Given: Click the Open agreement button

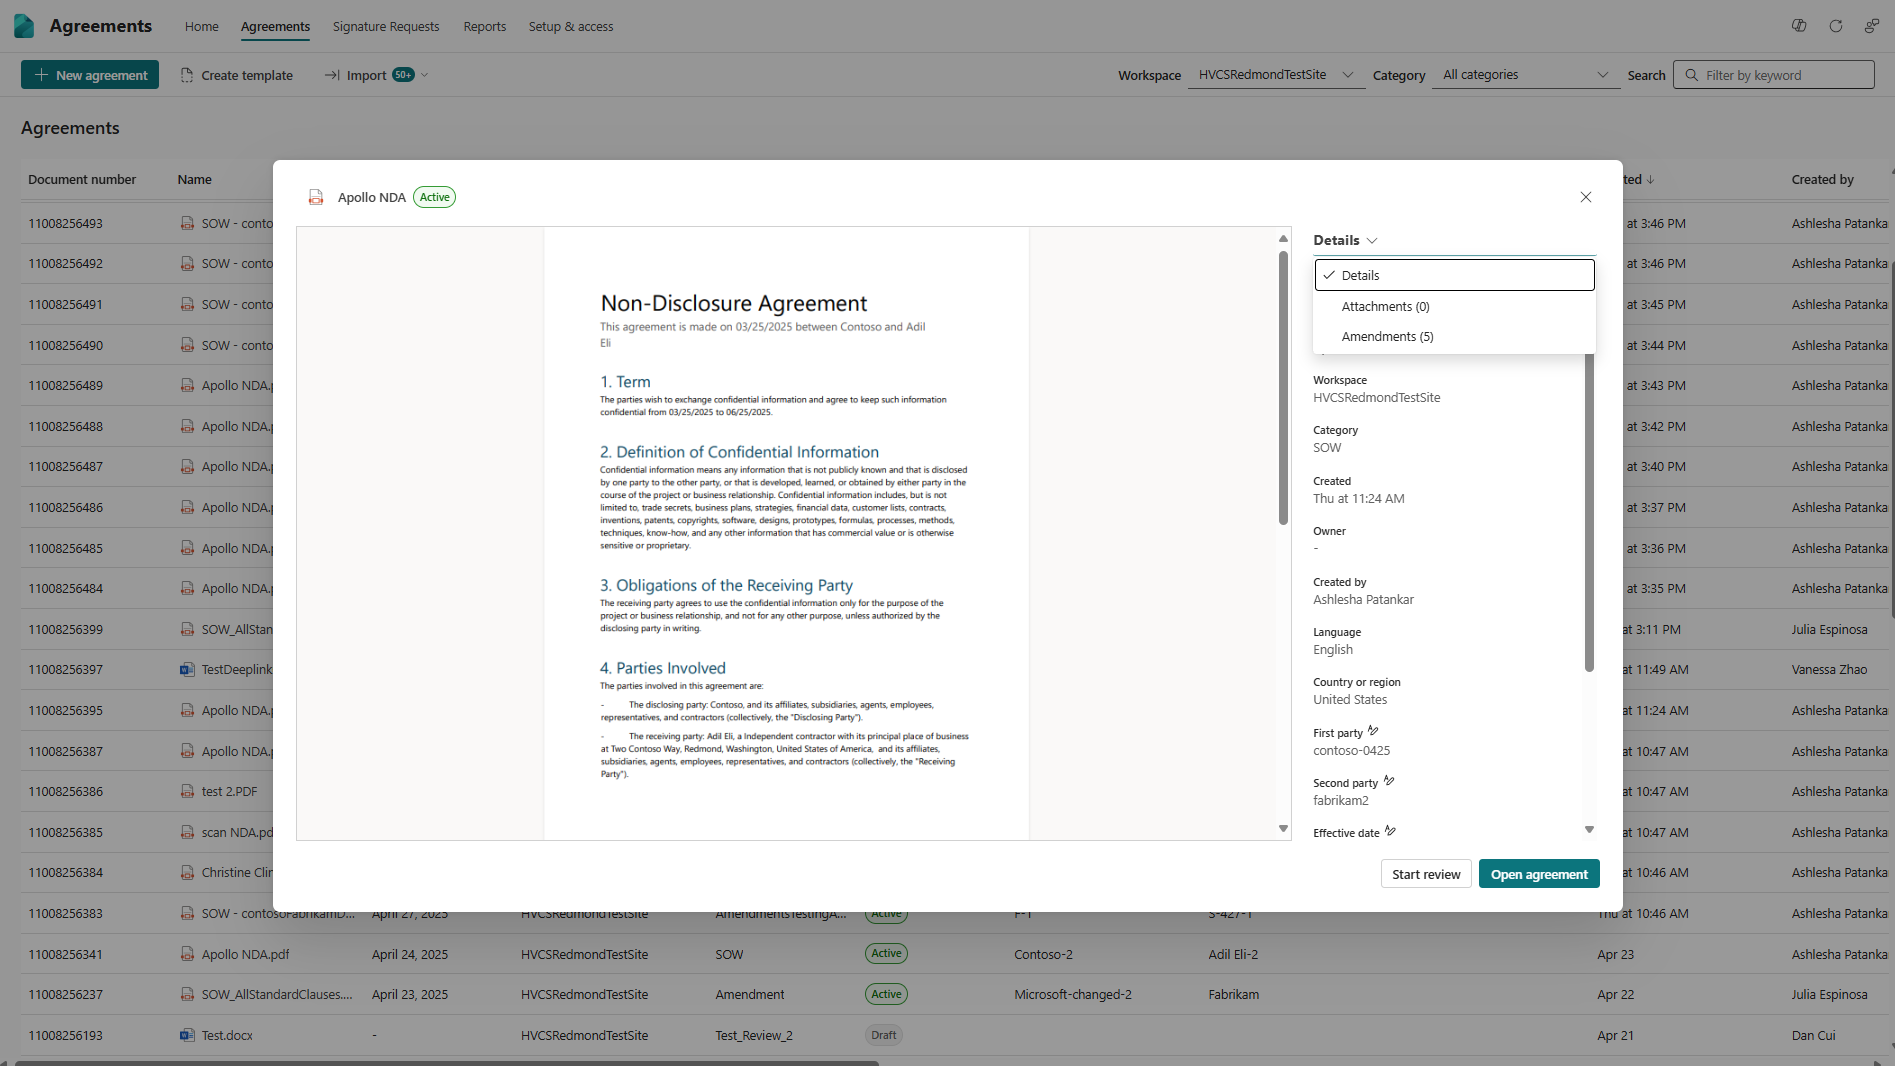Looking at the screenshot, I should click(1539, 874).
